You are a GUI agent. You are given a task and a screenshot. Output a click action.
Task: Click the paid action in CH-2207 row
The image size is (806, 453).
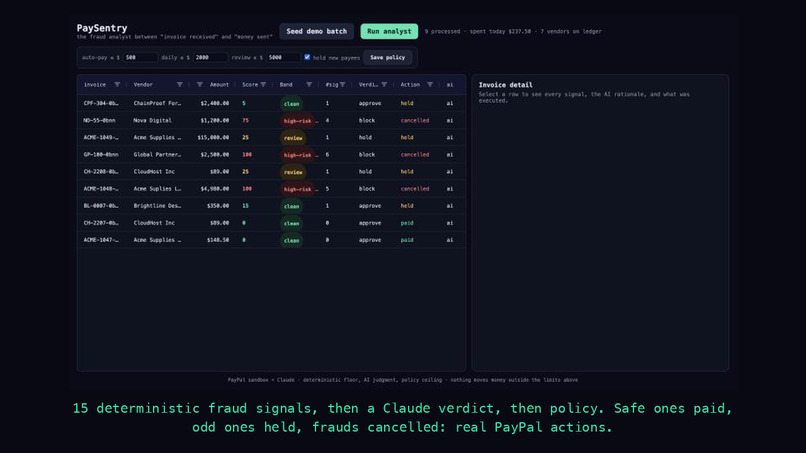pyautogui.click(x=407, y=223)
